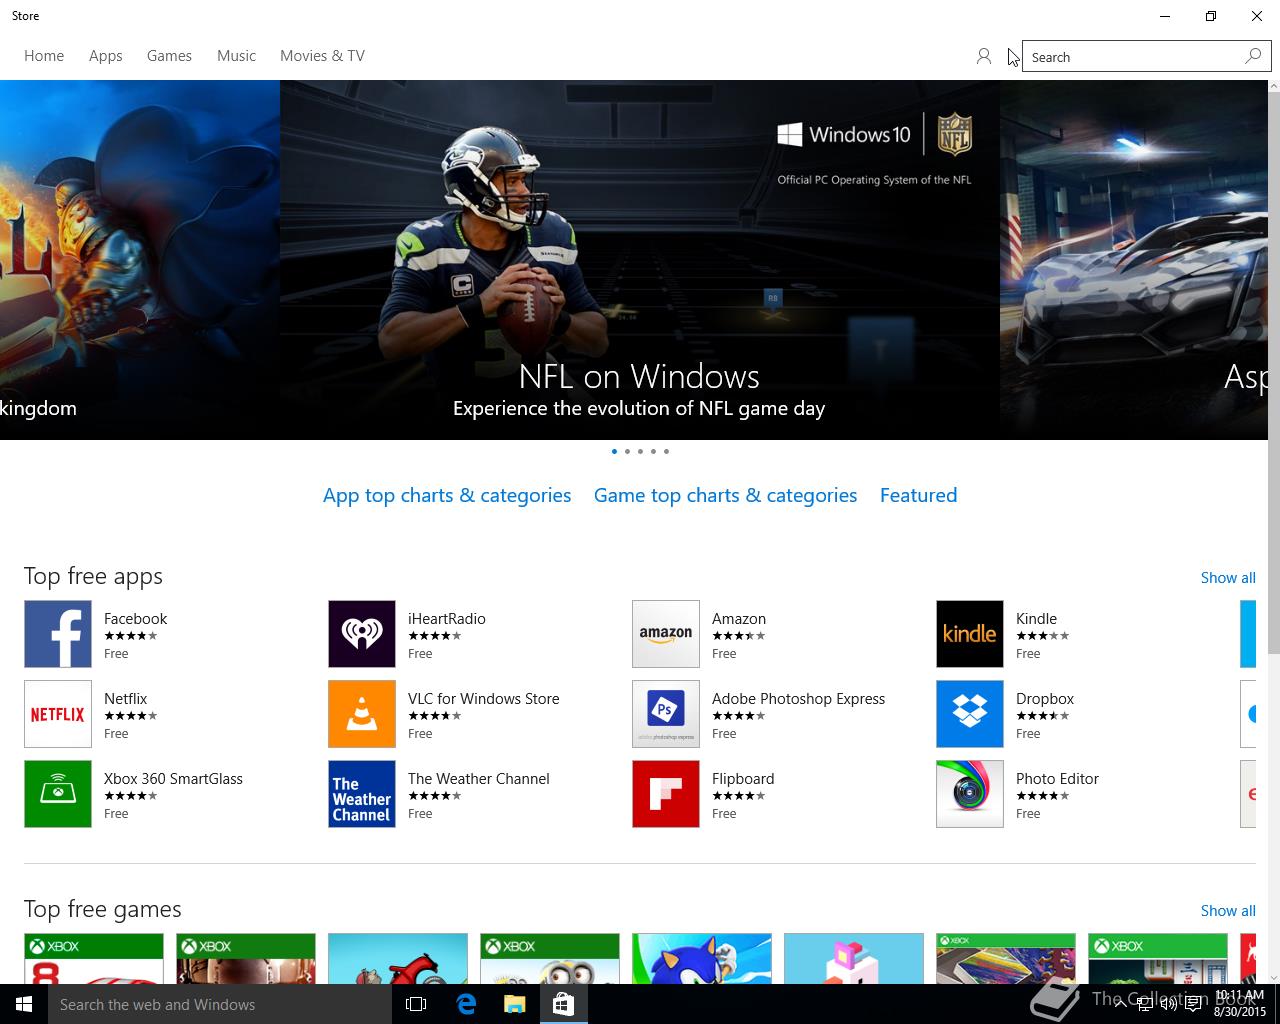Click the previous banner on the left
This screenshot has height=1024, width=1280.
click(139, 260)
